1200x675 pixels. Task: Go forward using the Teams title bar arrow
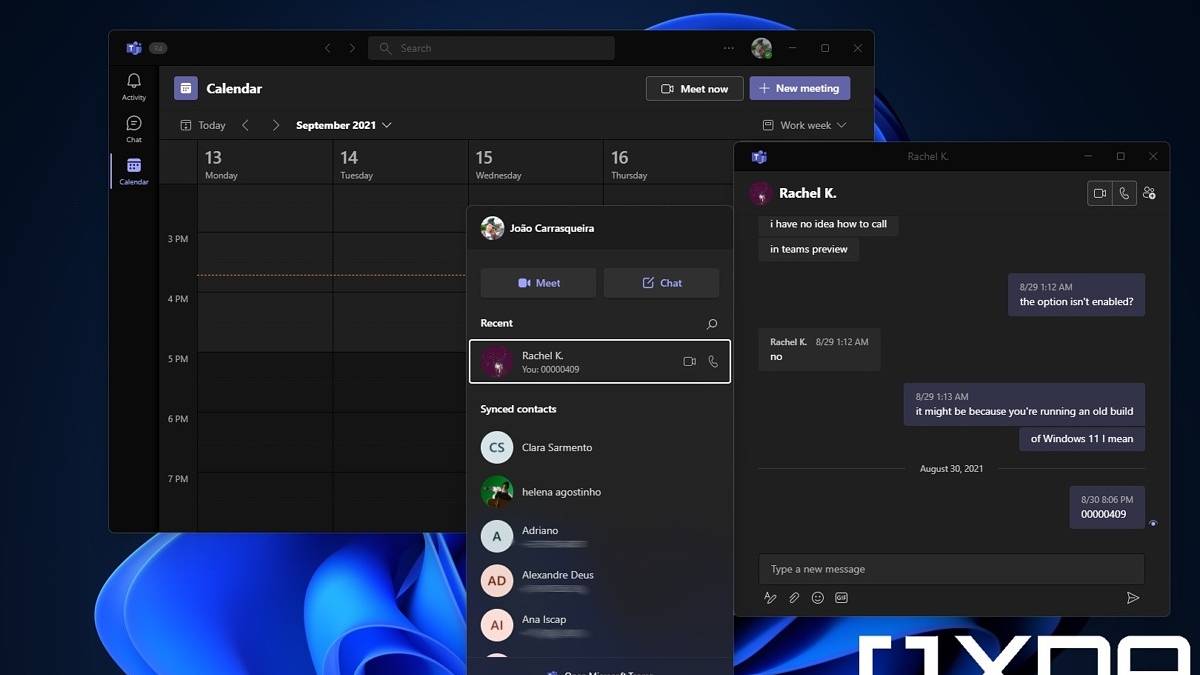tap(352, 48)
